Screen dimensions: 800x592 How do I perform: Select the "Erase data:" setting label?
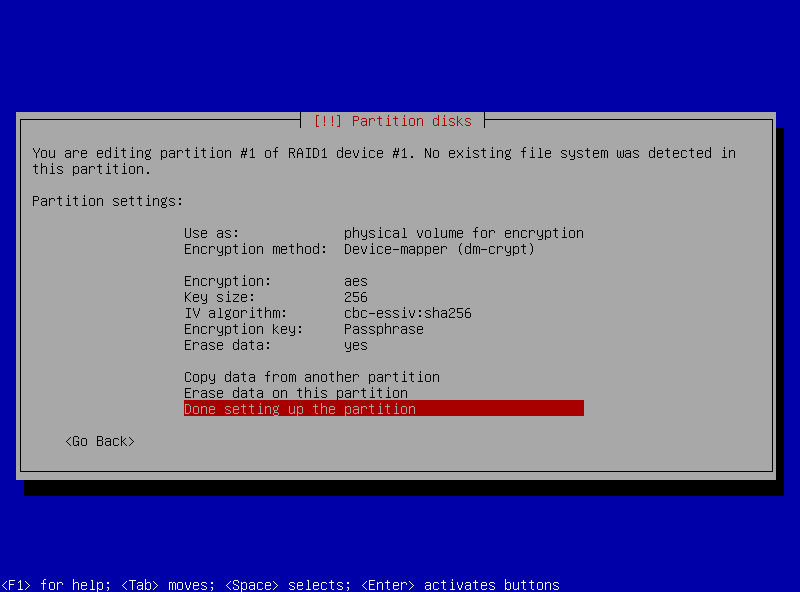227,345
